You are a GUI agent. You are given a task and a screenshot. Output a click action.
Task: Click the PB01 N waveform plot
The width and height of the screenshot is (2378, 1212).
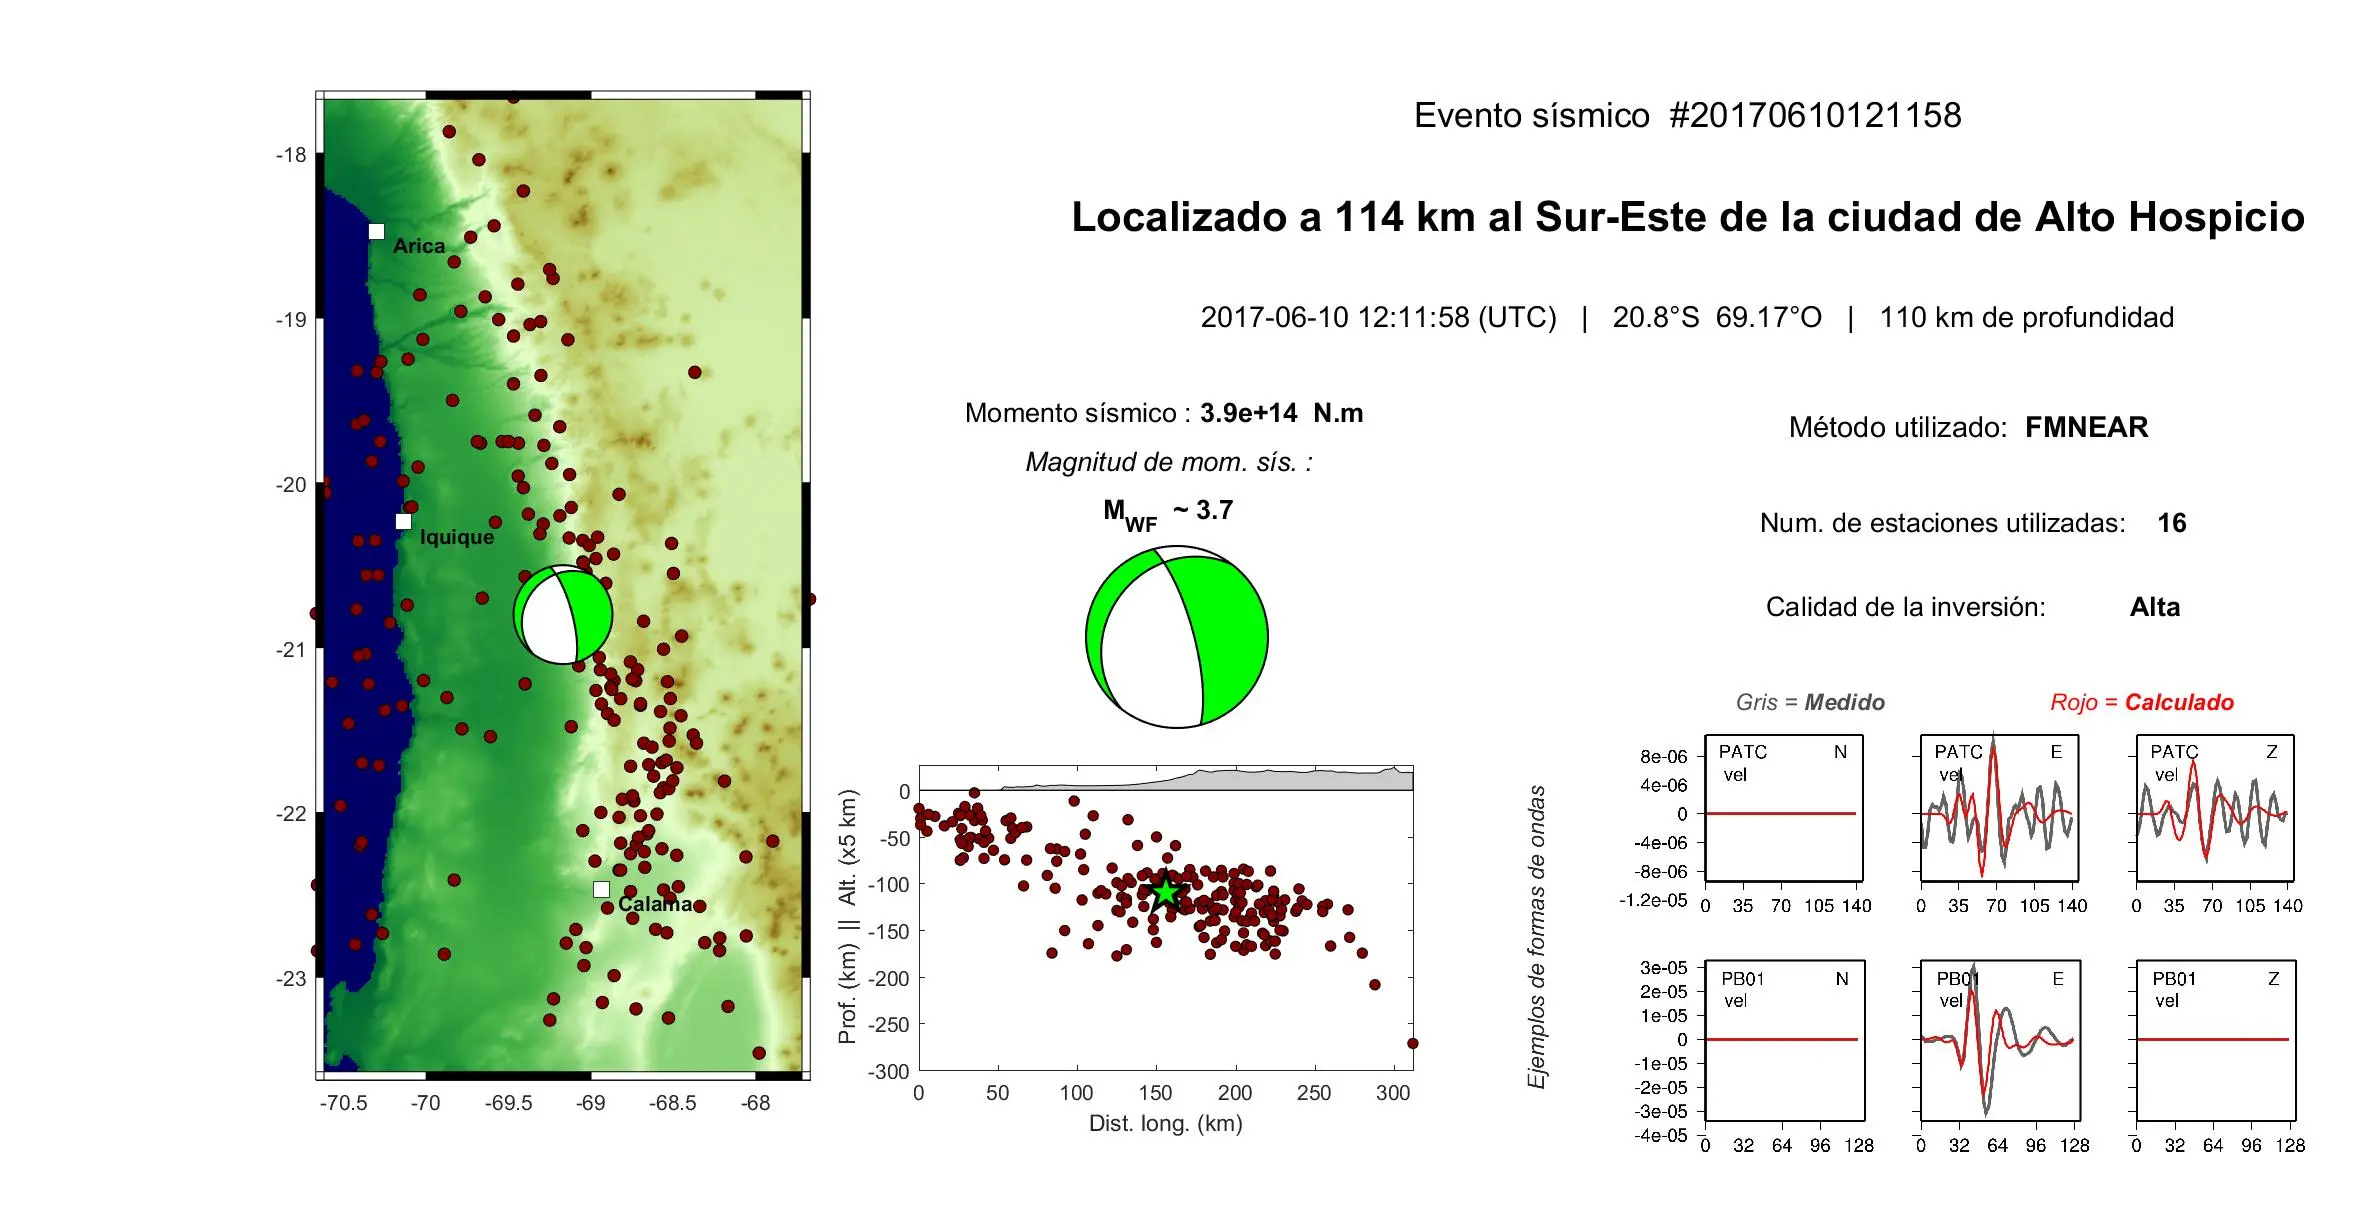click(x=1785, y=1040)
